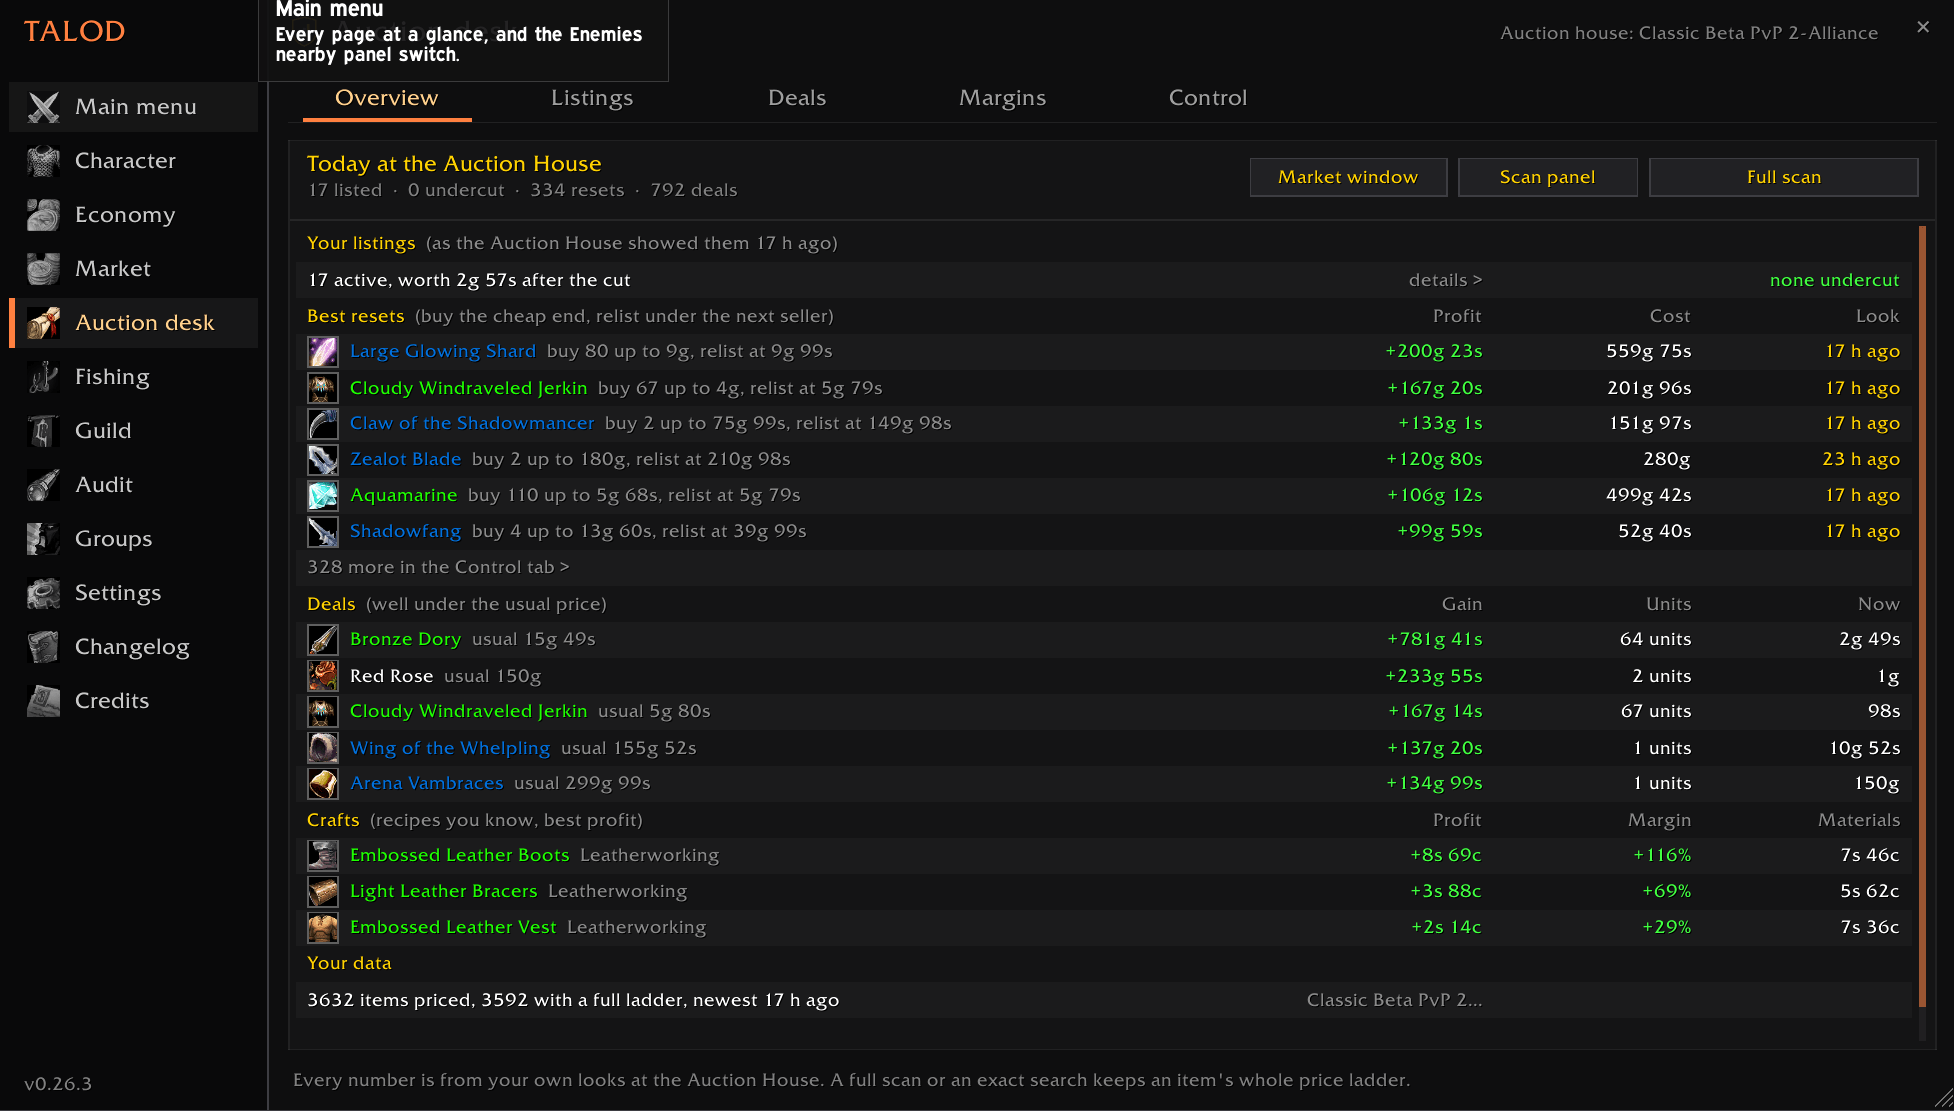
Task: Expand 328 more in the Control tab
Action: tap(438, 567)
